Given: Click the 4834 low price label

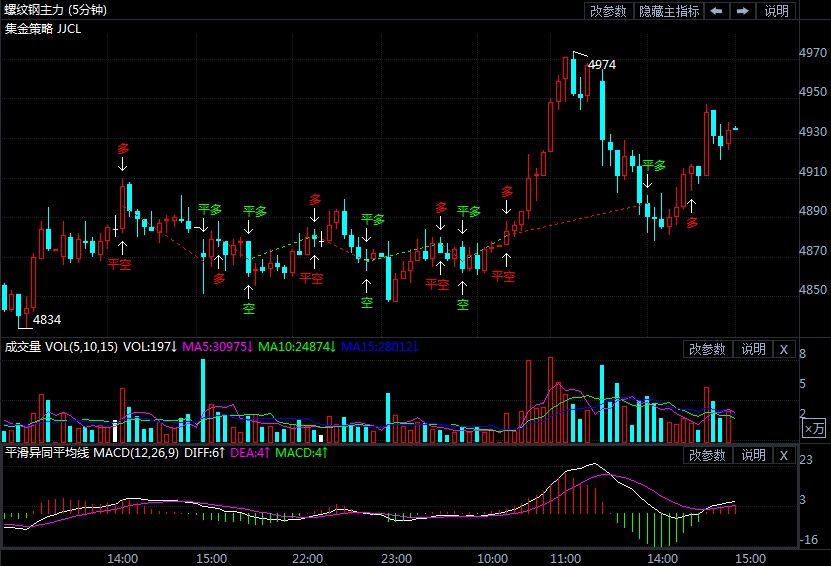Looking at the screenshot, I should tap(47, 320).
